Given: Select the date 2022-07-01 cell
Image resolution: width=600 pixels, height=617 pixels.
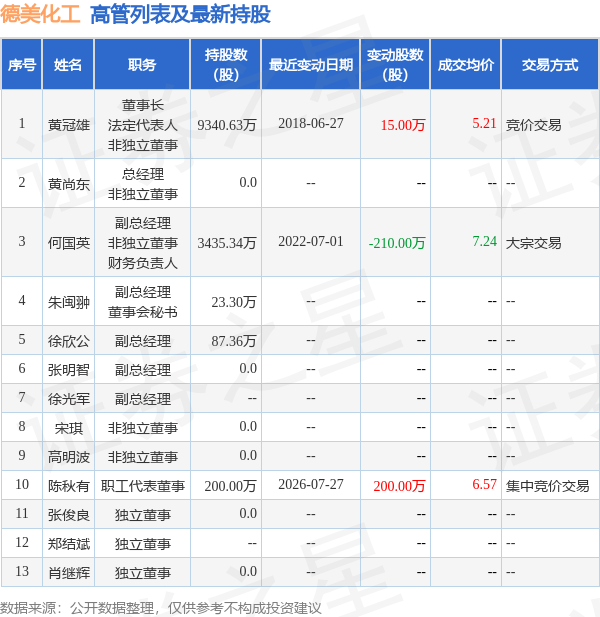Looking at the screenshot, I should (310, 241).
